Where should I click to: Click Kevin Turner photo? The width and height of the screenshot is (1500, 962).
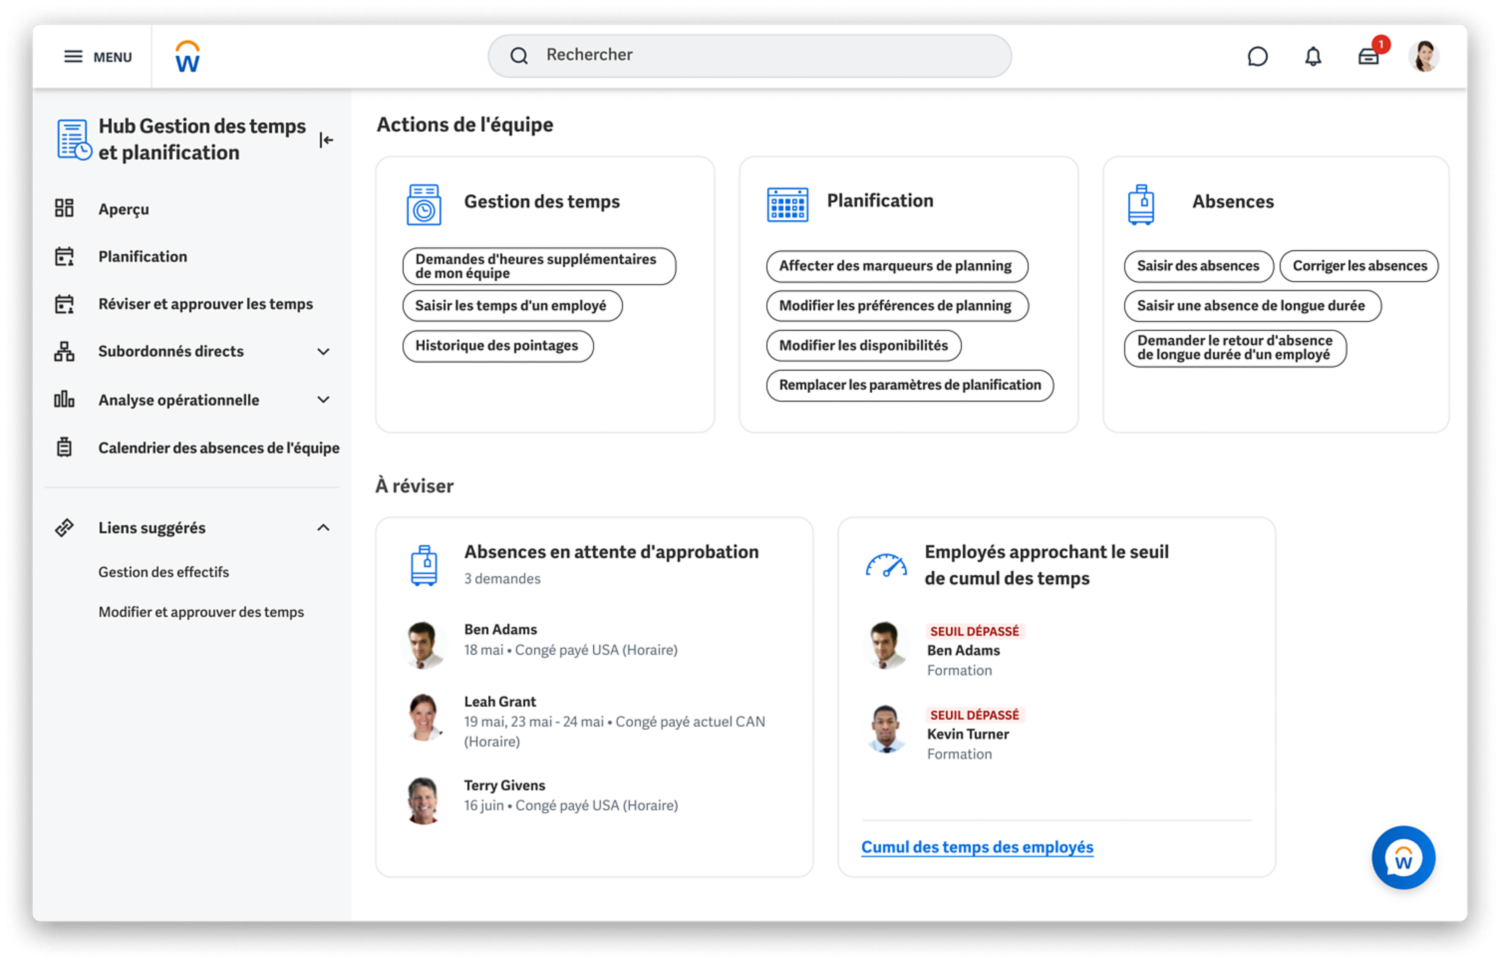coord(886,729)
